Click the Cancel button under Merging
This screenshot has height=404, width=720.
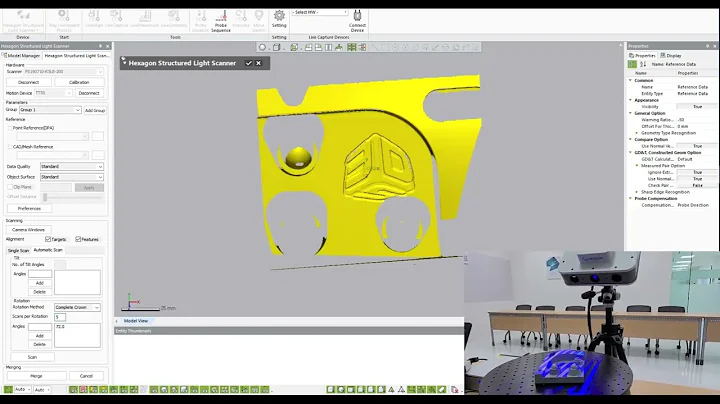coord(86,376)
